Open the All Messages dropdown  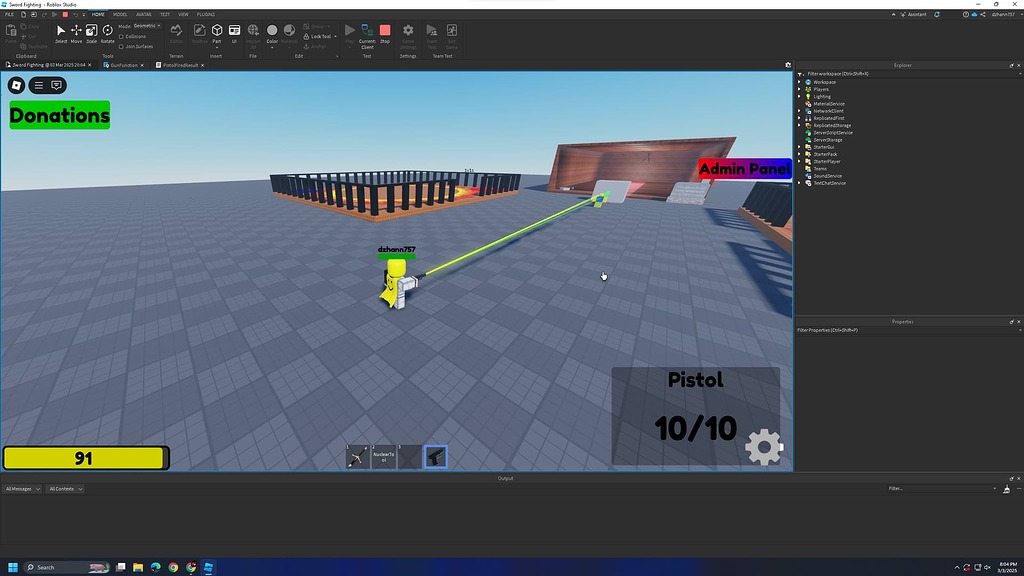[x=22, y=488]
